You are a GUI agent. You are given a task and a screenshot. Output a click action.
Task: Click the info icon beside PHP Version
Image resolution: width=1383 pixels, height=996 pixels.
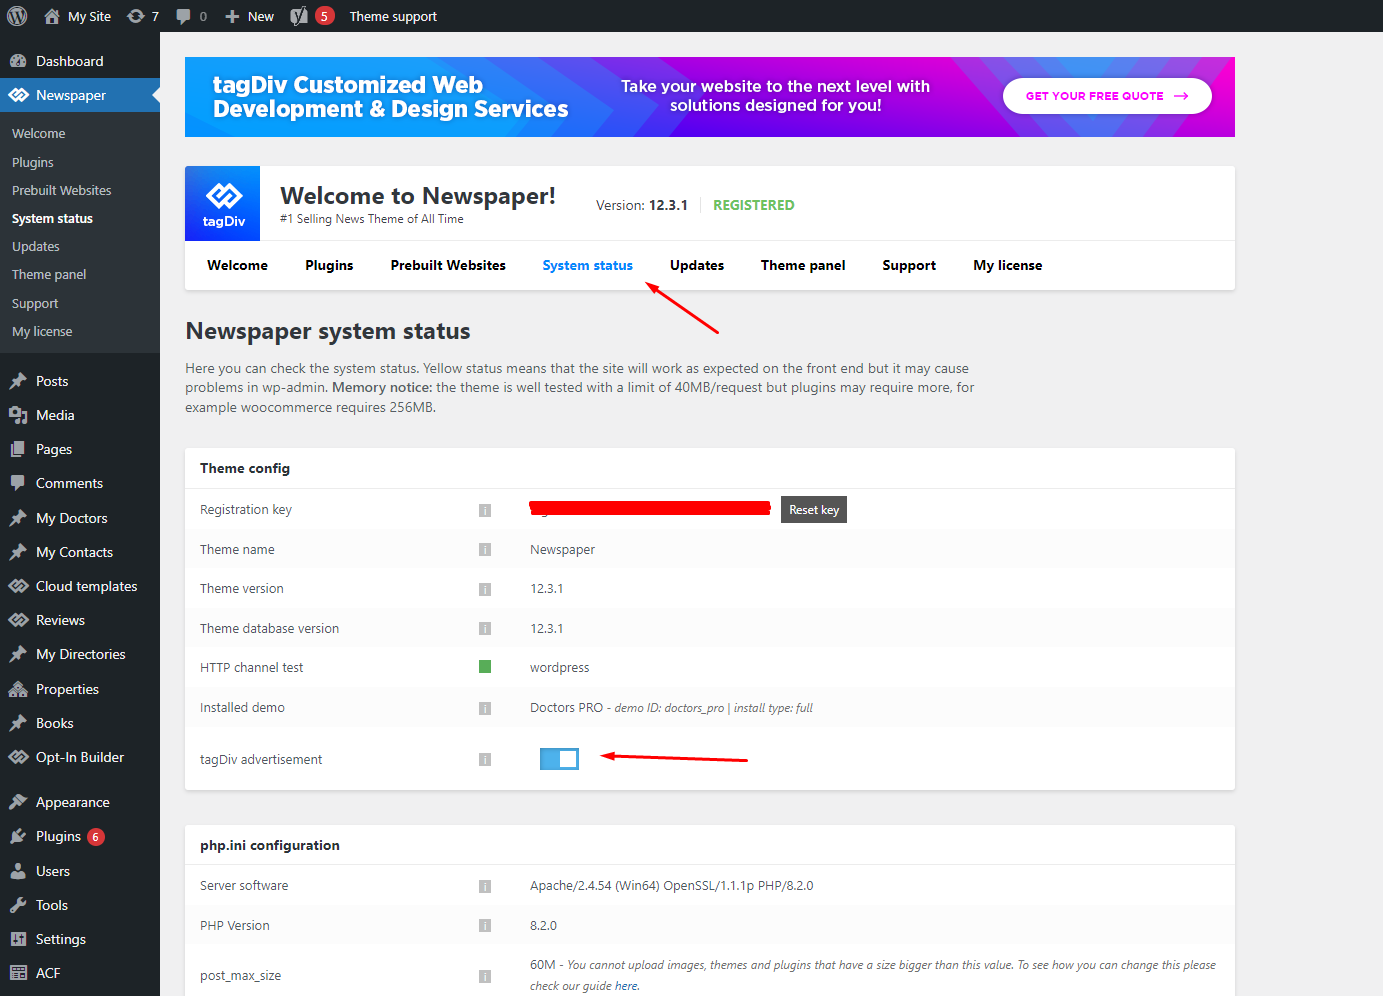click(x=485, y=925)
